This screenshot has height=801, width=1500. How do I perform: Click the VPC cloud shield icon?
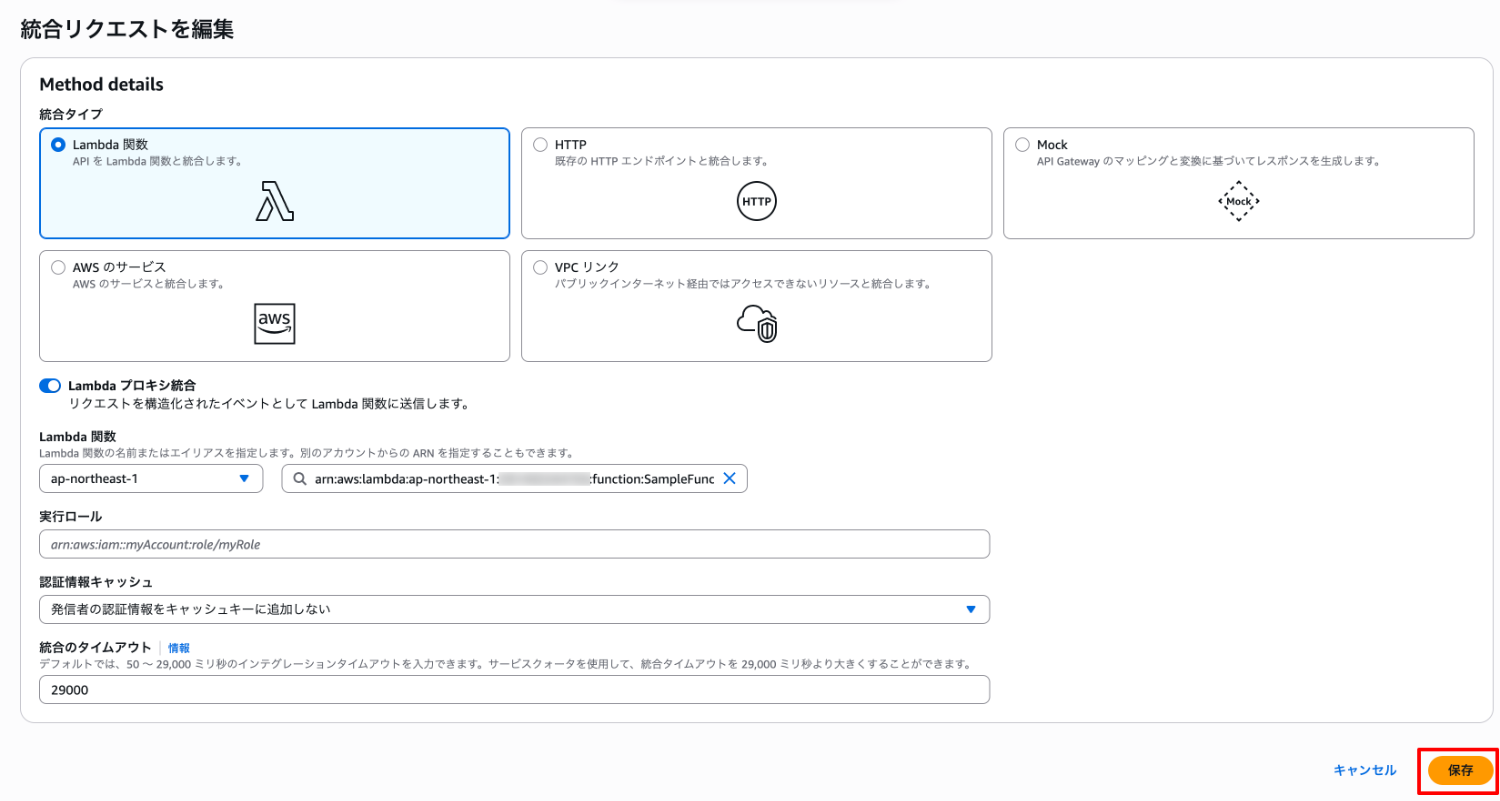756,323
